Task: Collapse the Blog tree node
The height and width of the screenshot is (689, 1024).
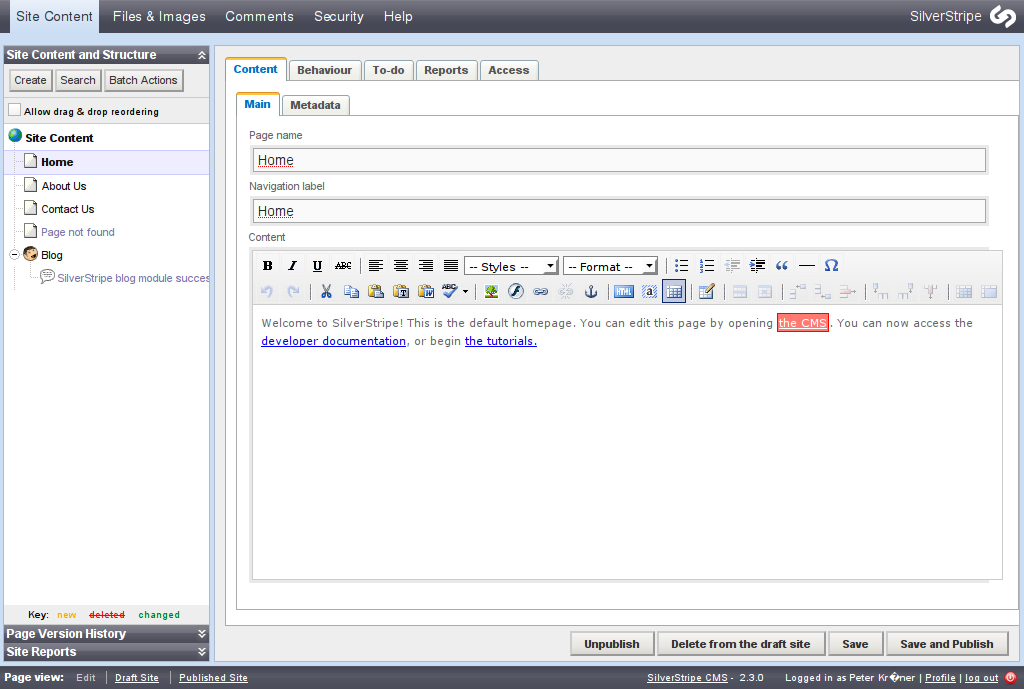Action: 14,255
